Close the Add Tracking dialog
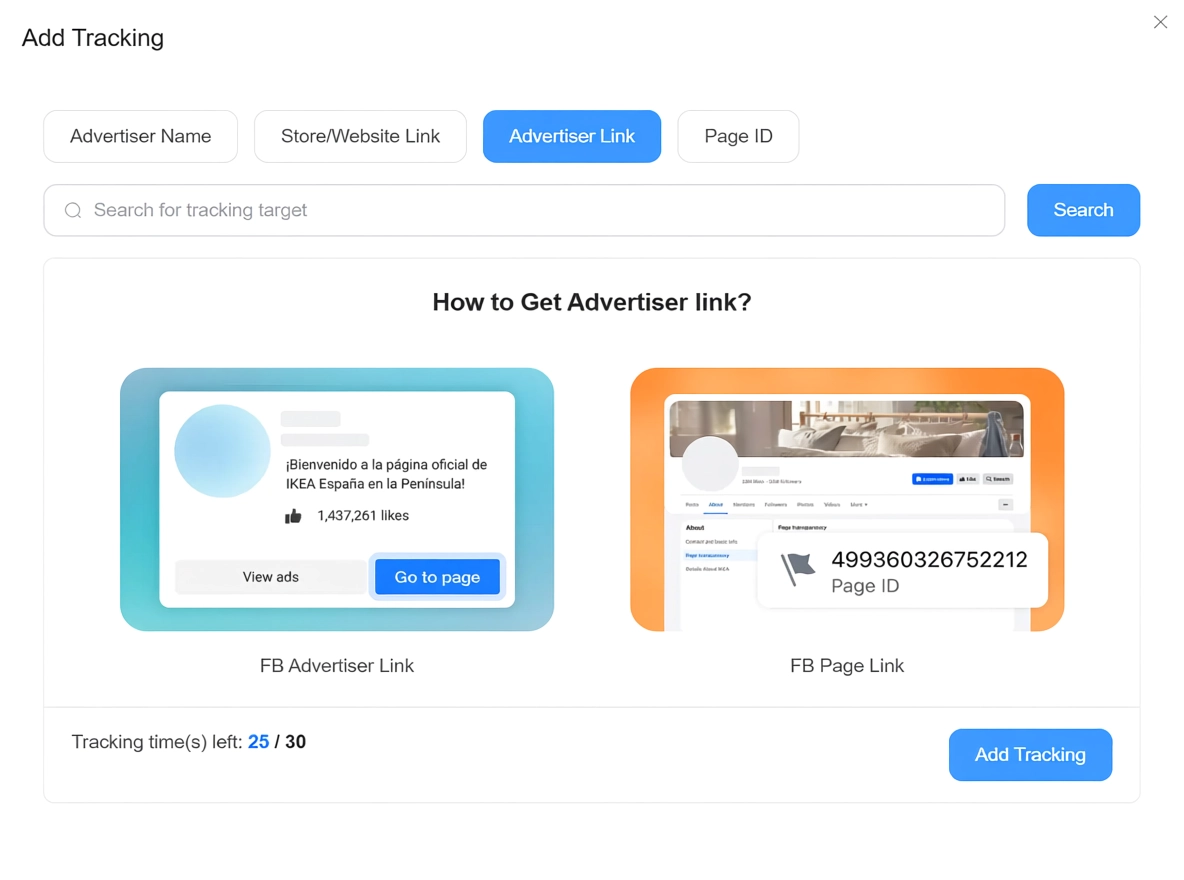Screen dimensions: 1184x880 (x=1160, y=22)
